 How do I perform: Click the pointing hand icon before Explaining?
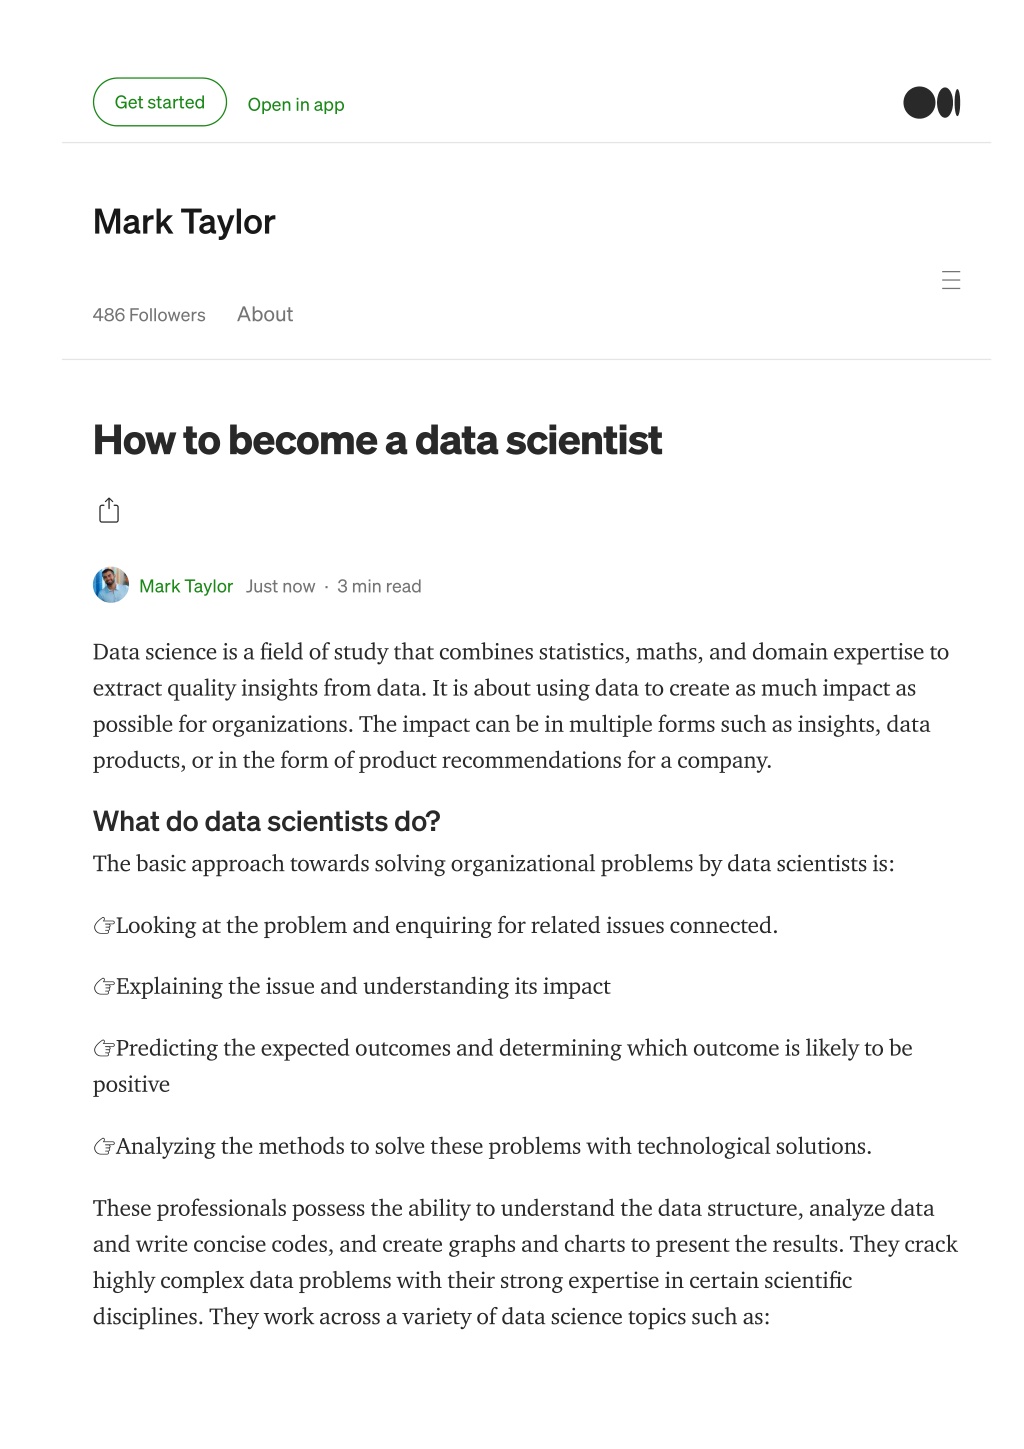pyautogui.click(x=104, y=987)
